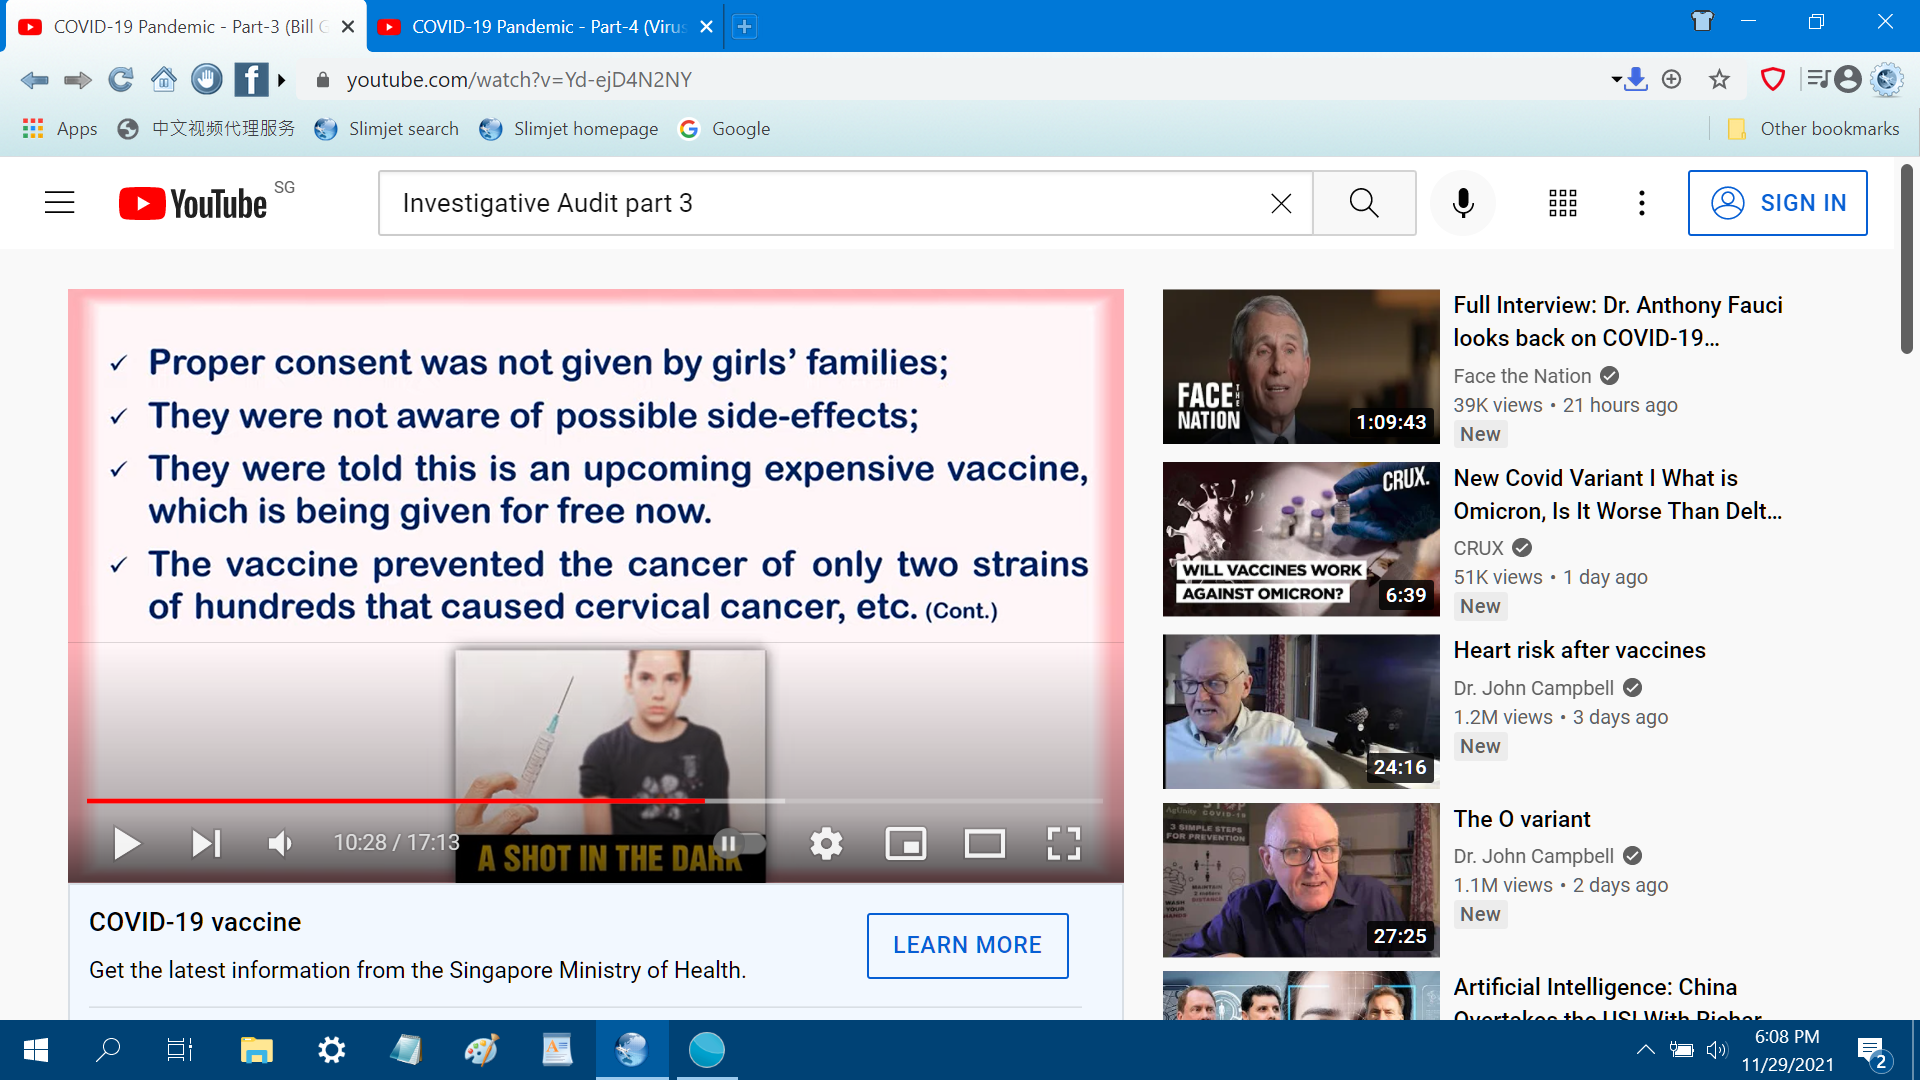Open The O variant video title
The image size is (1920, 1080).
(1522, 819)
